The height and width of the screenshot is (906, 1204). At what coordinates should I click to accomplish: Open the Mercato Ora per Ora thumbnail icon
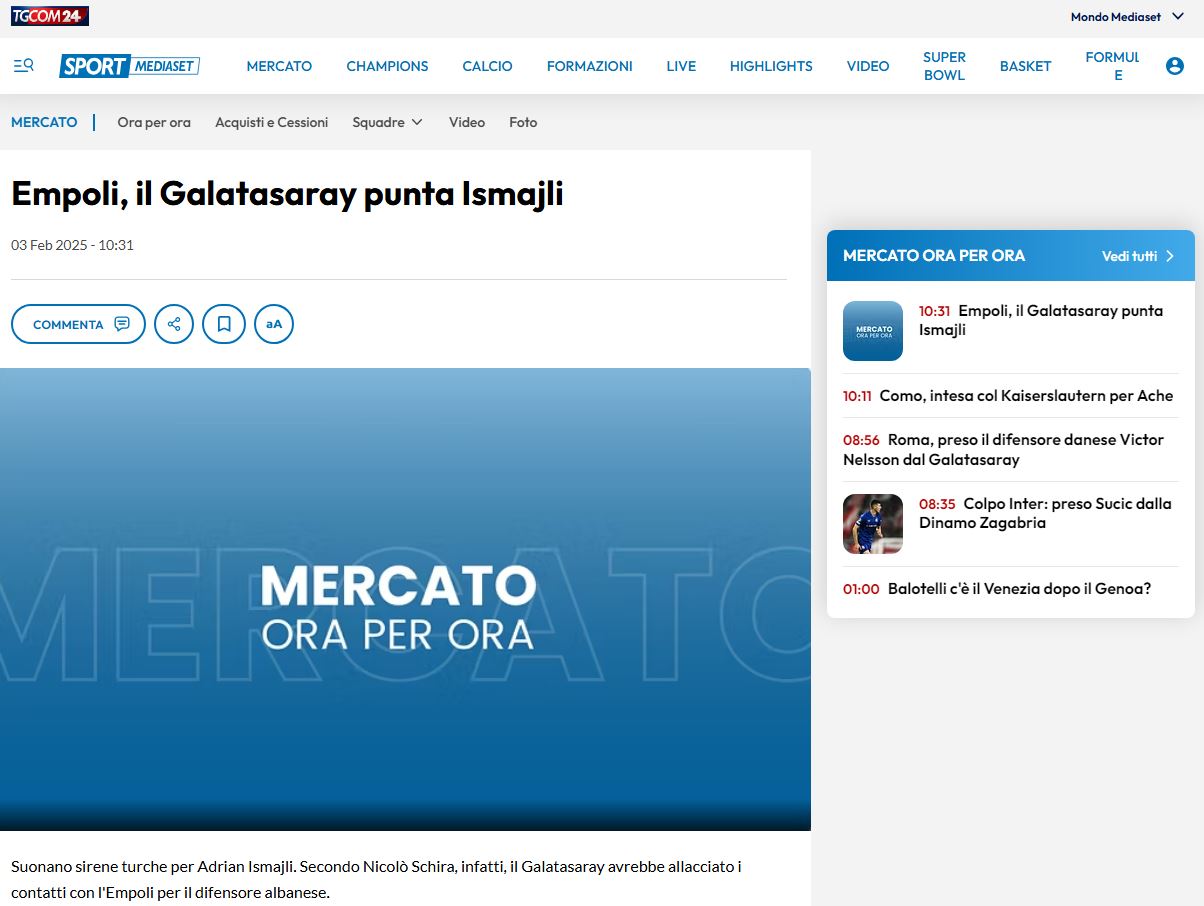(872, 331)
